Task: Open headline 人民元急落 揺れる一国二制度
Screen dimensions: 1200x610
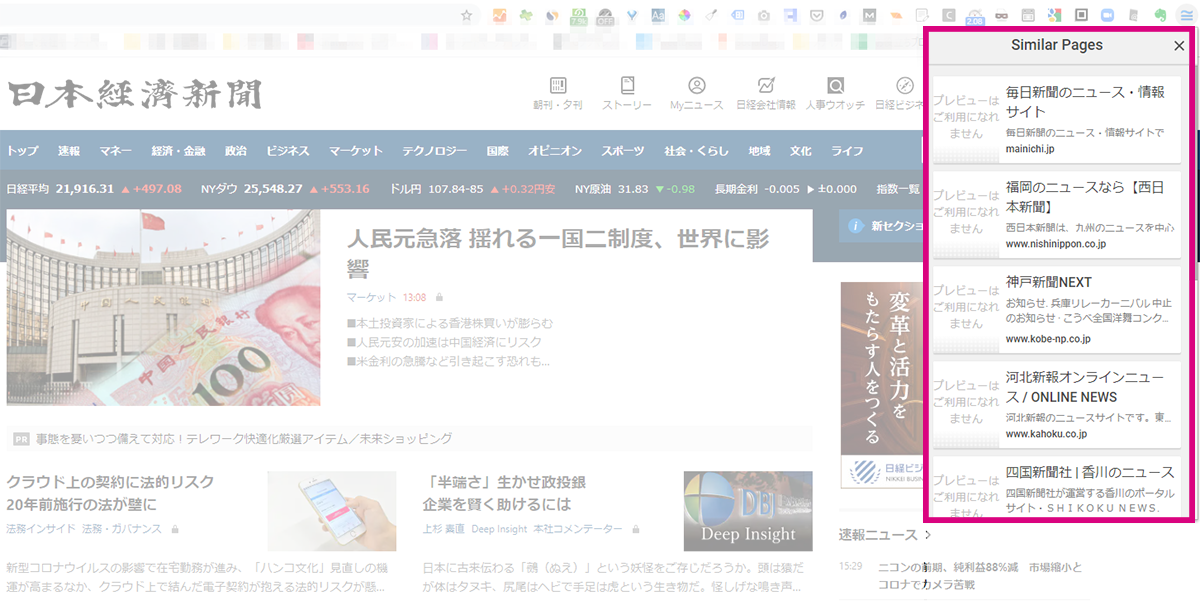Action: tap(558, 253)
